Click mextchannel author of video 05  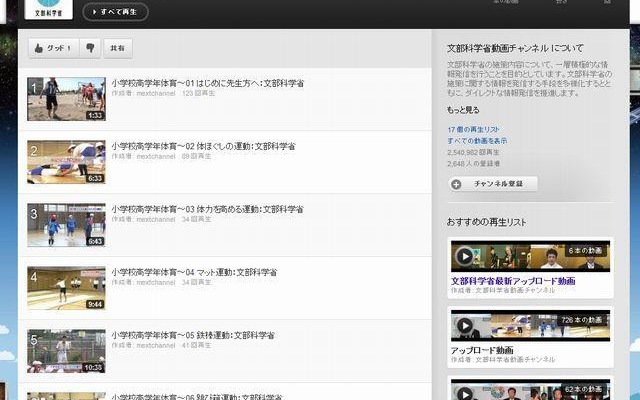pyautogui.click(x=156, y=345)
